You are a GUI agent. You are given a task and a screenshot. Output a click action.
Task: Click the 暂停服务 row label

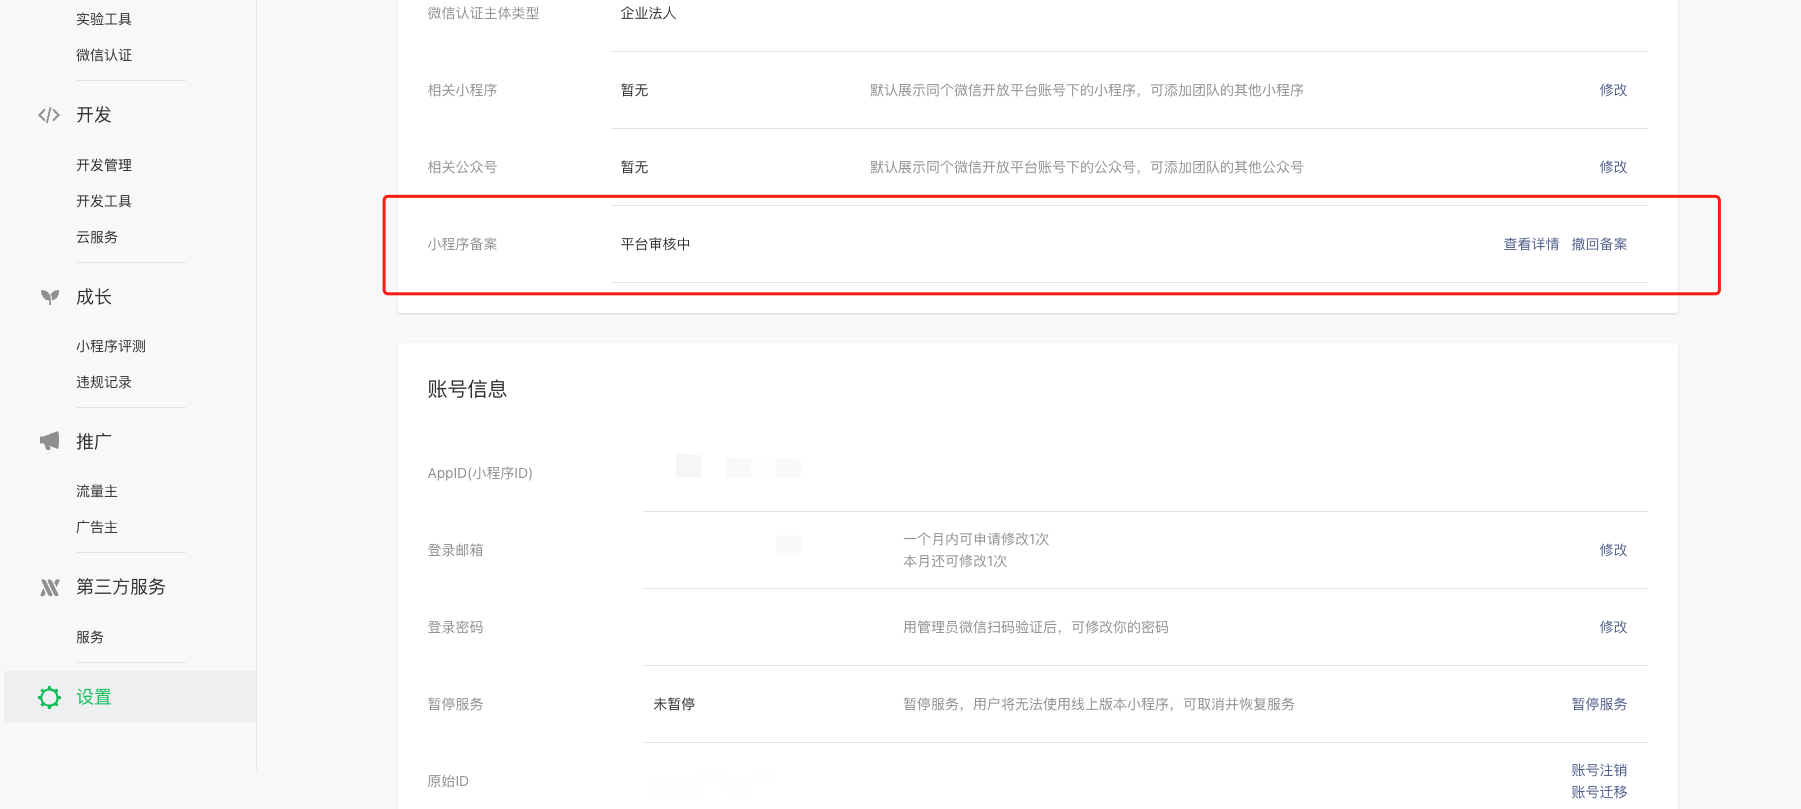[x=455, y=704]
